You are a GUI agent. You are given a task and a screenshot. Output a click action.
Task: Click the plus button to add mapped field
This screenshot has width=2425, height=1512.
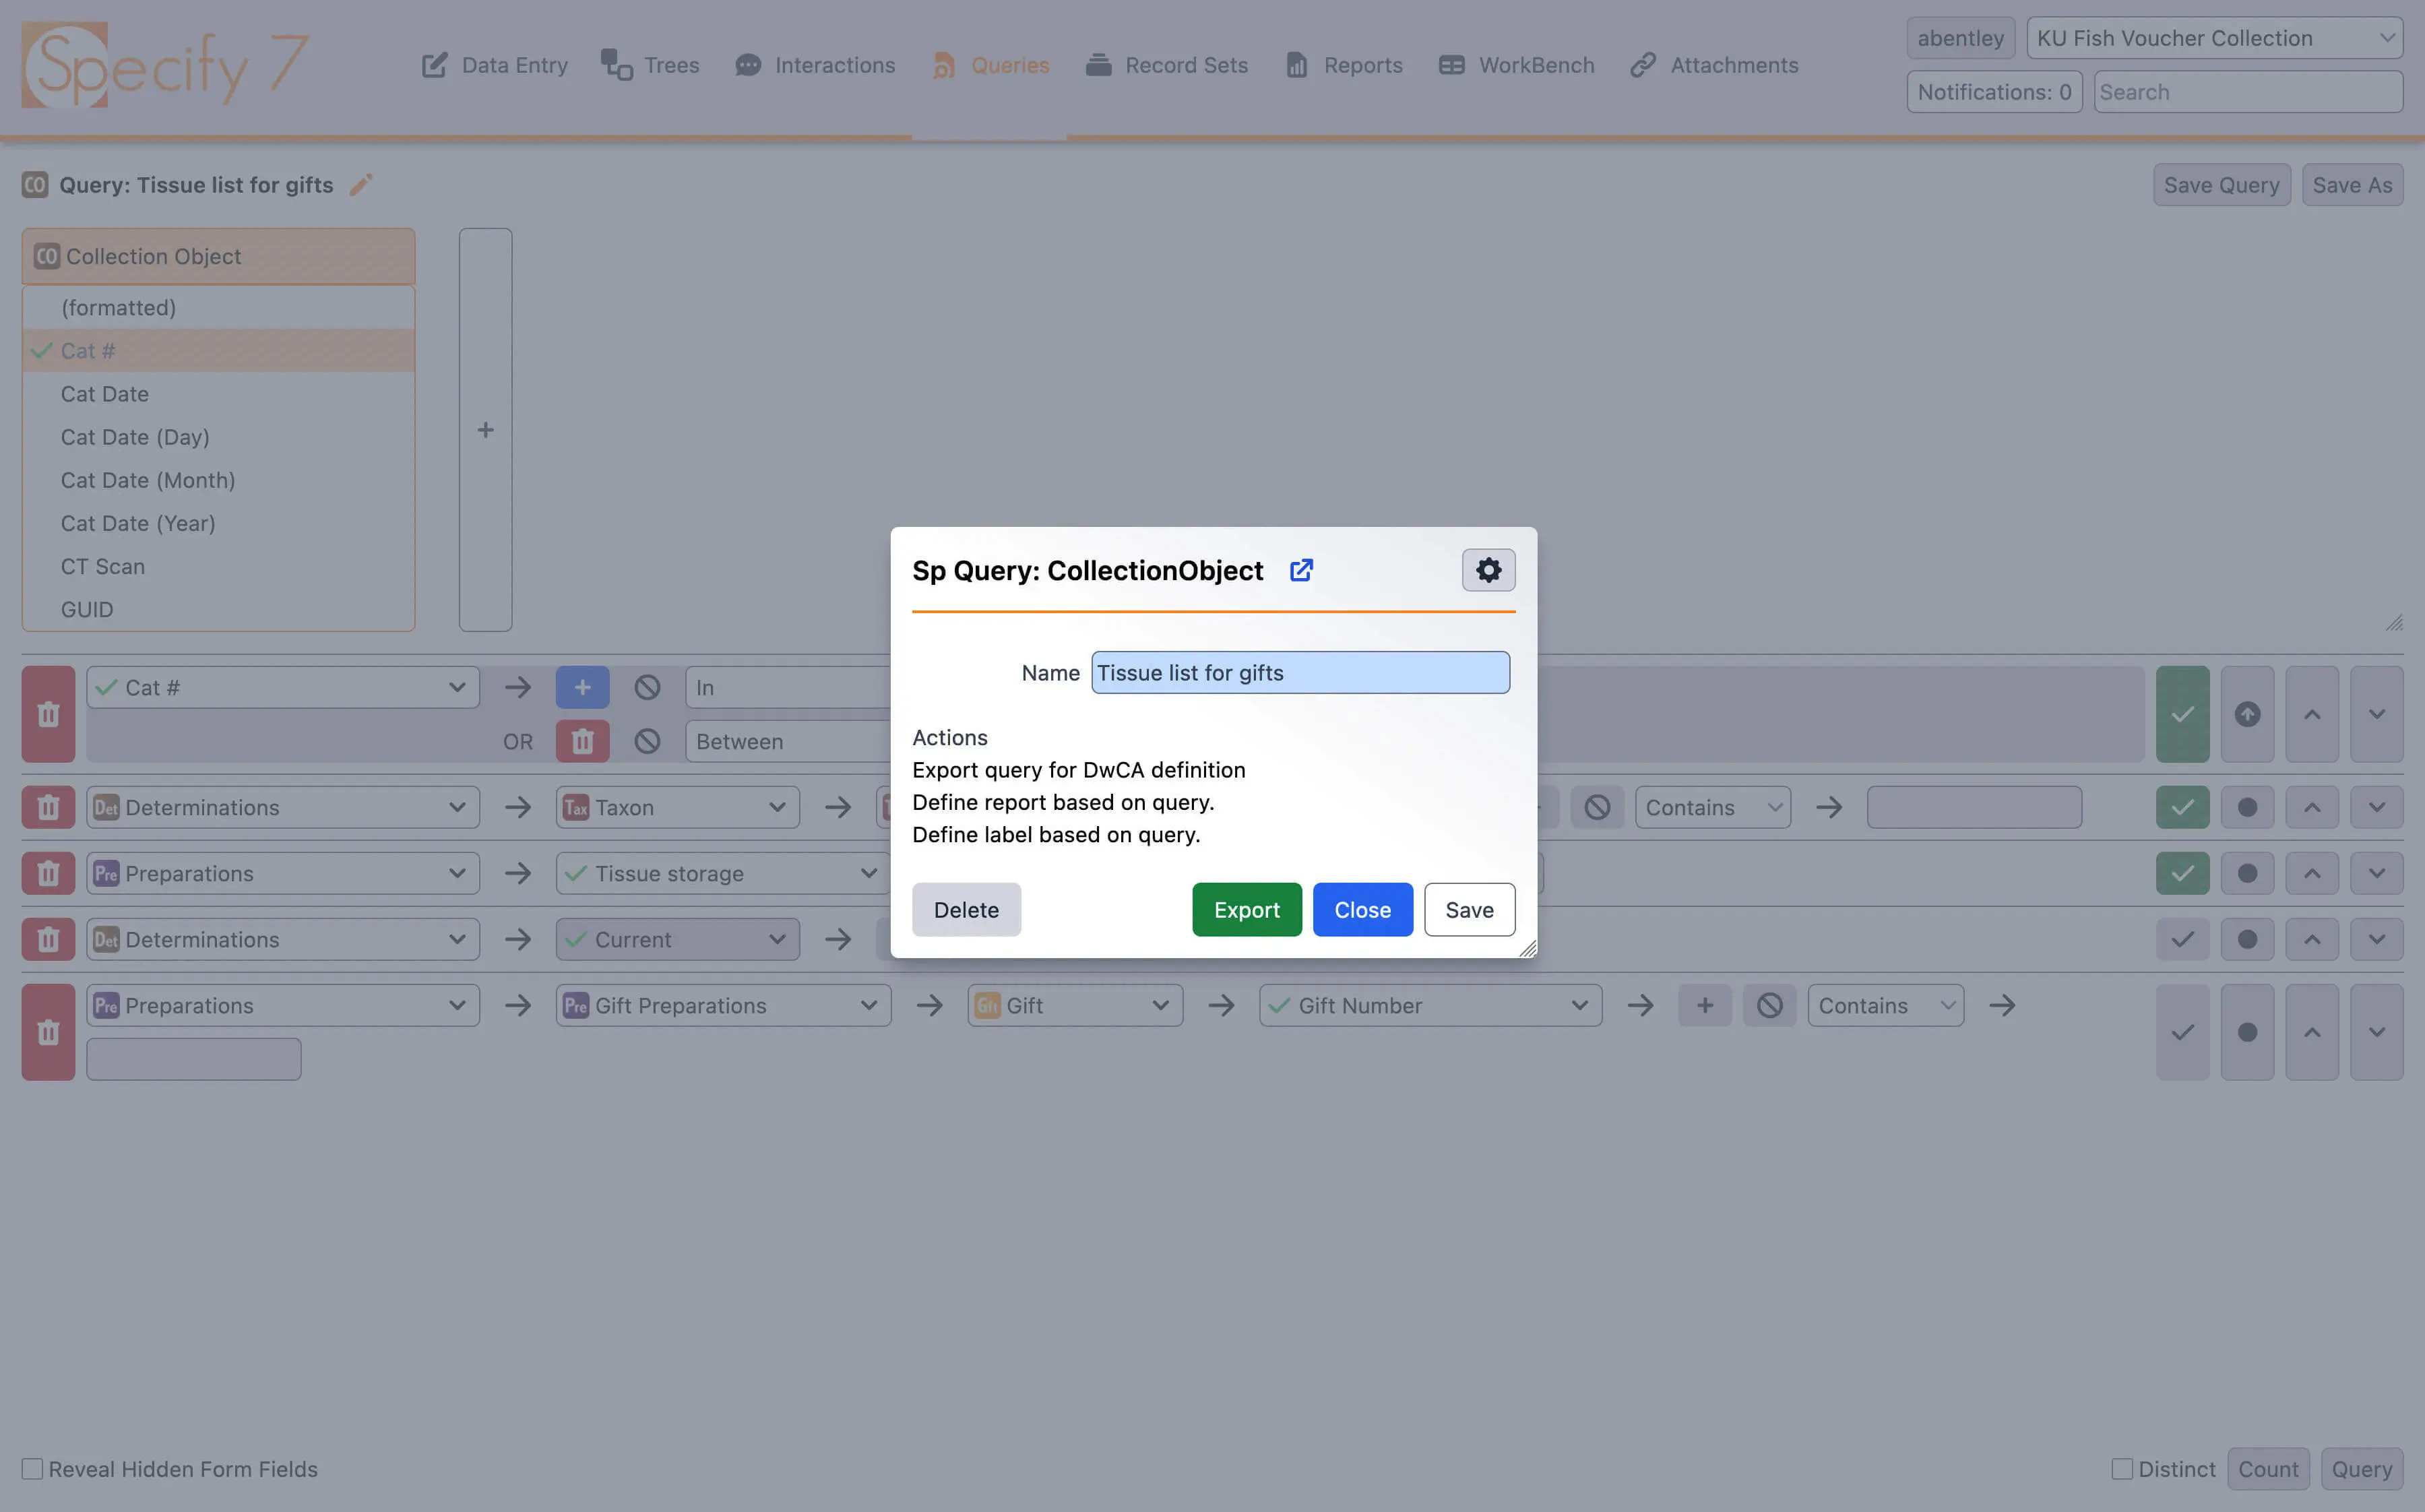tap(485, 430)
